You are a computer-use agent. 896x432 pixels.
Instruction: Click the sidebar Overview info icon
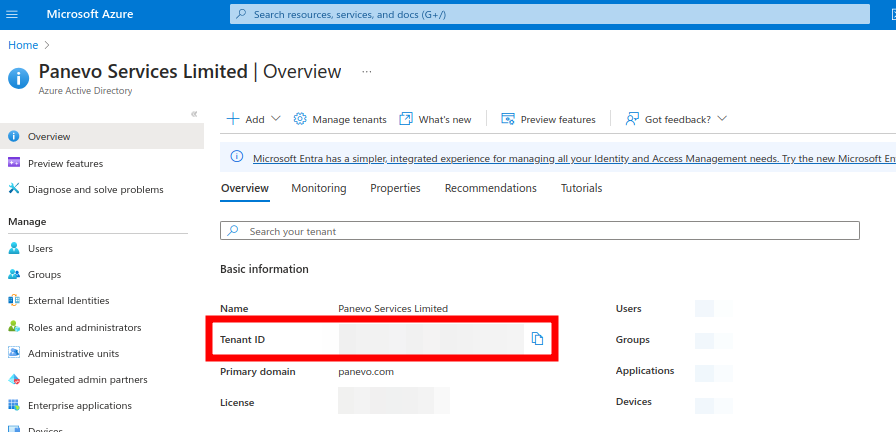pos(14,136)
